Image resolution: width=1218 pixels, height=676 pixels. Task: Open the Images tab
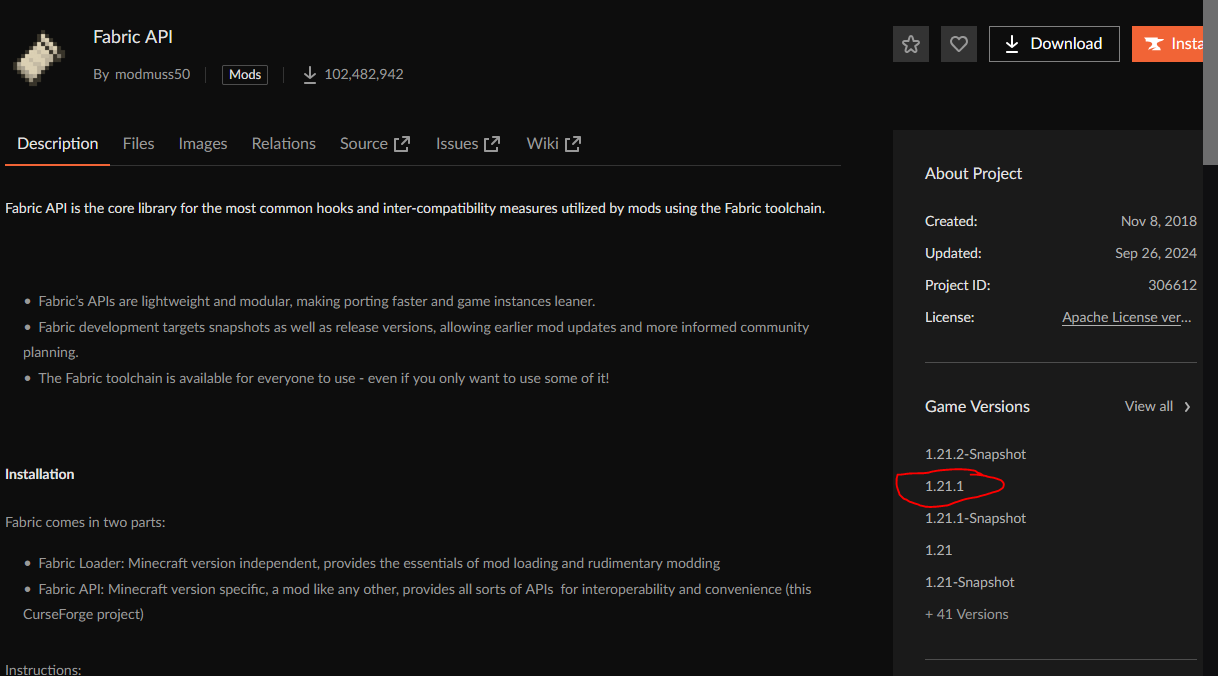click(x=203, y=144)
